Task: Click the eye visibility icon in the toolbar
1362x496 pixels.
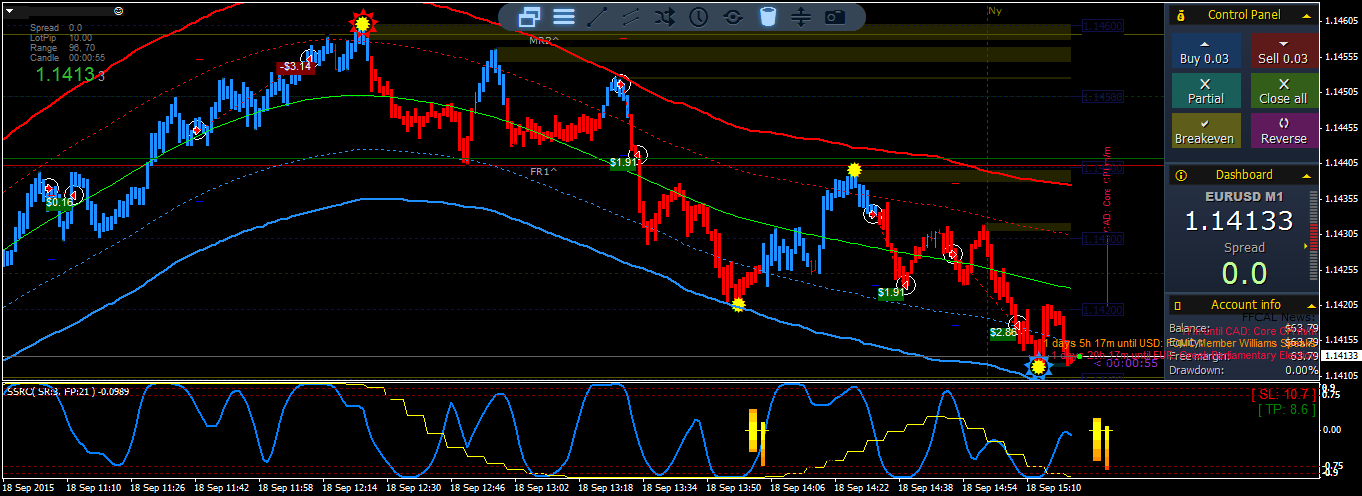Action: pos(733,16)
